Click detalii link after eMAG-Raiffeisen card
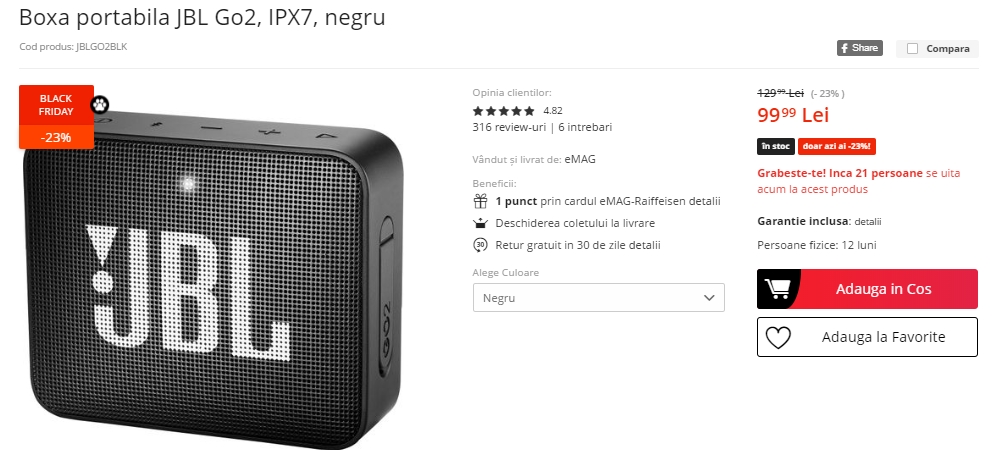 [x=705, y=202]
